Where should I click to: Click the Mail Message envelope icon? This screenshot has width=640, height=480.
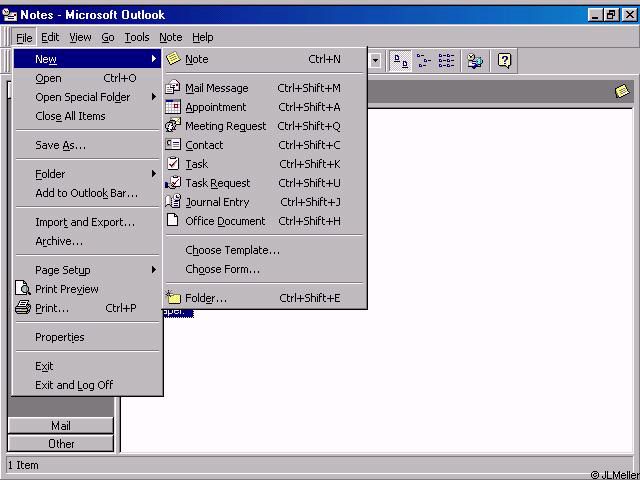[x=173, y=87]
